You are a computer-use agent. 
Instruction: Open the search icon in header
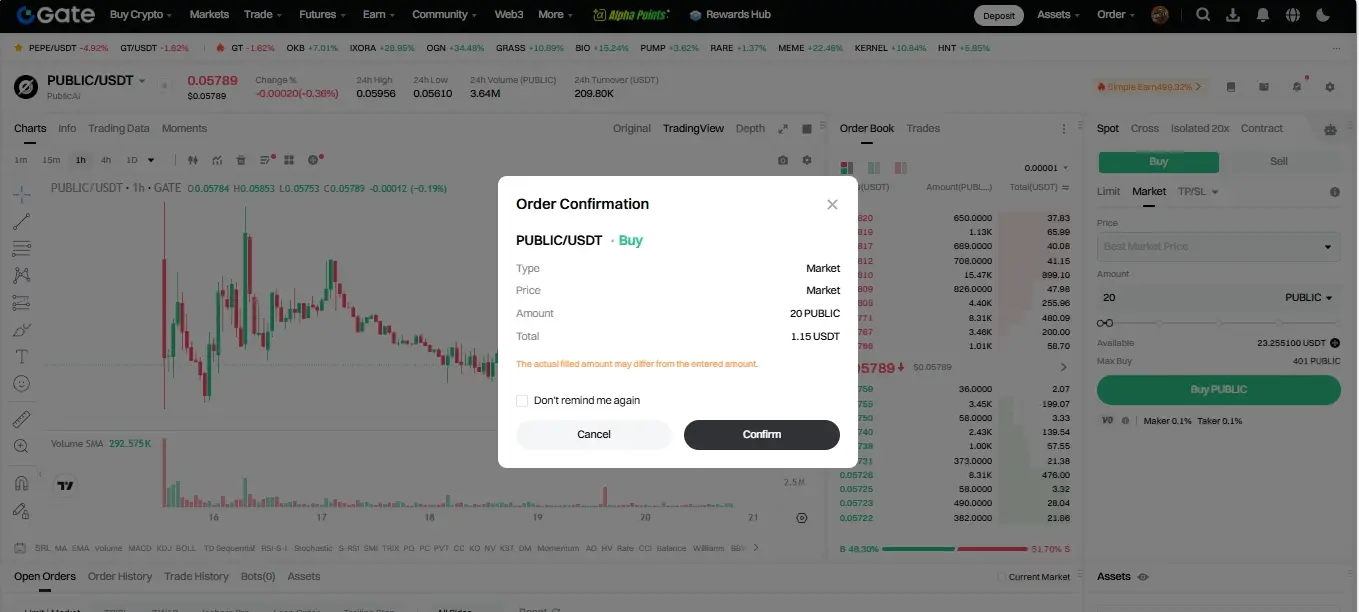1203,15
